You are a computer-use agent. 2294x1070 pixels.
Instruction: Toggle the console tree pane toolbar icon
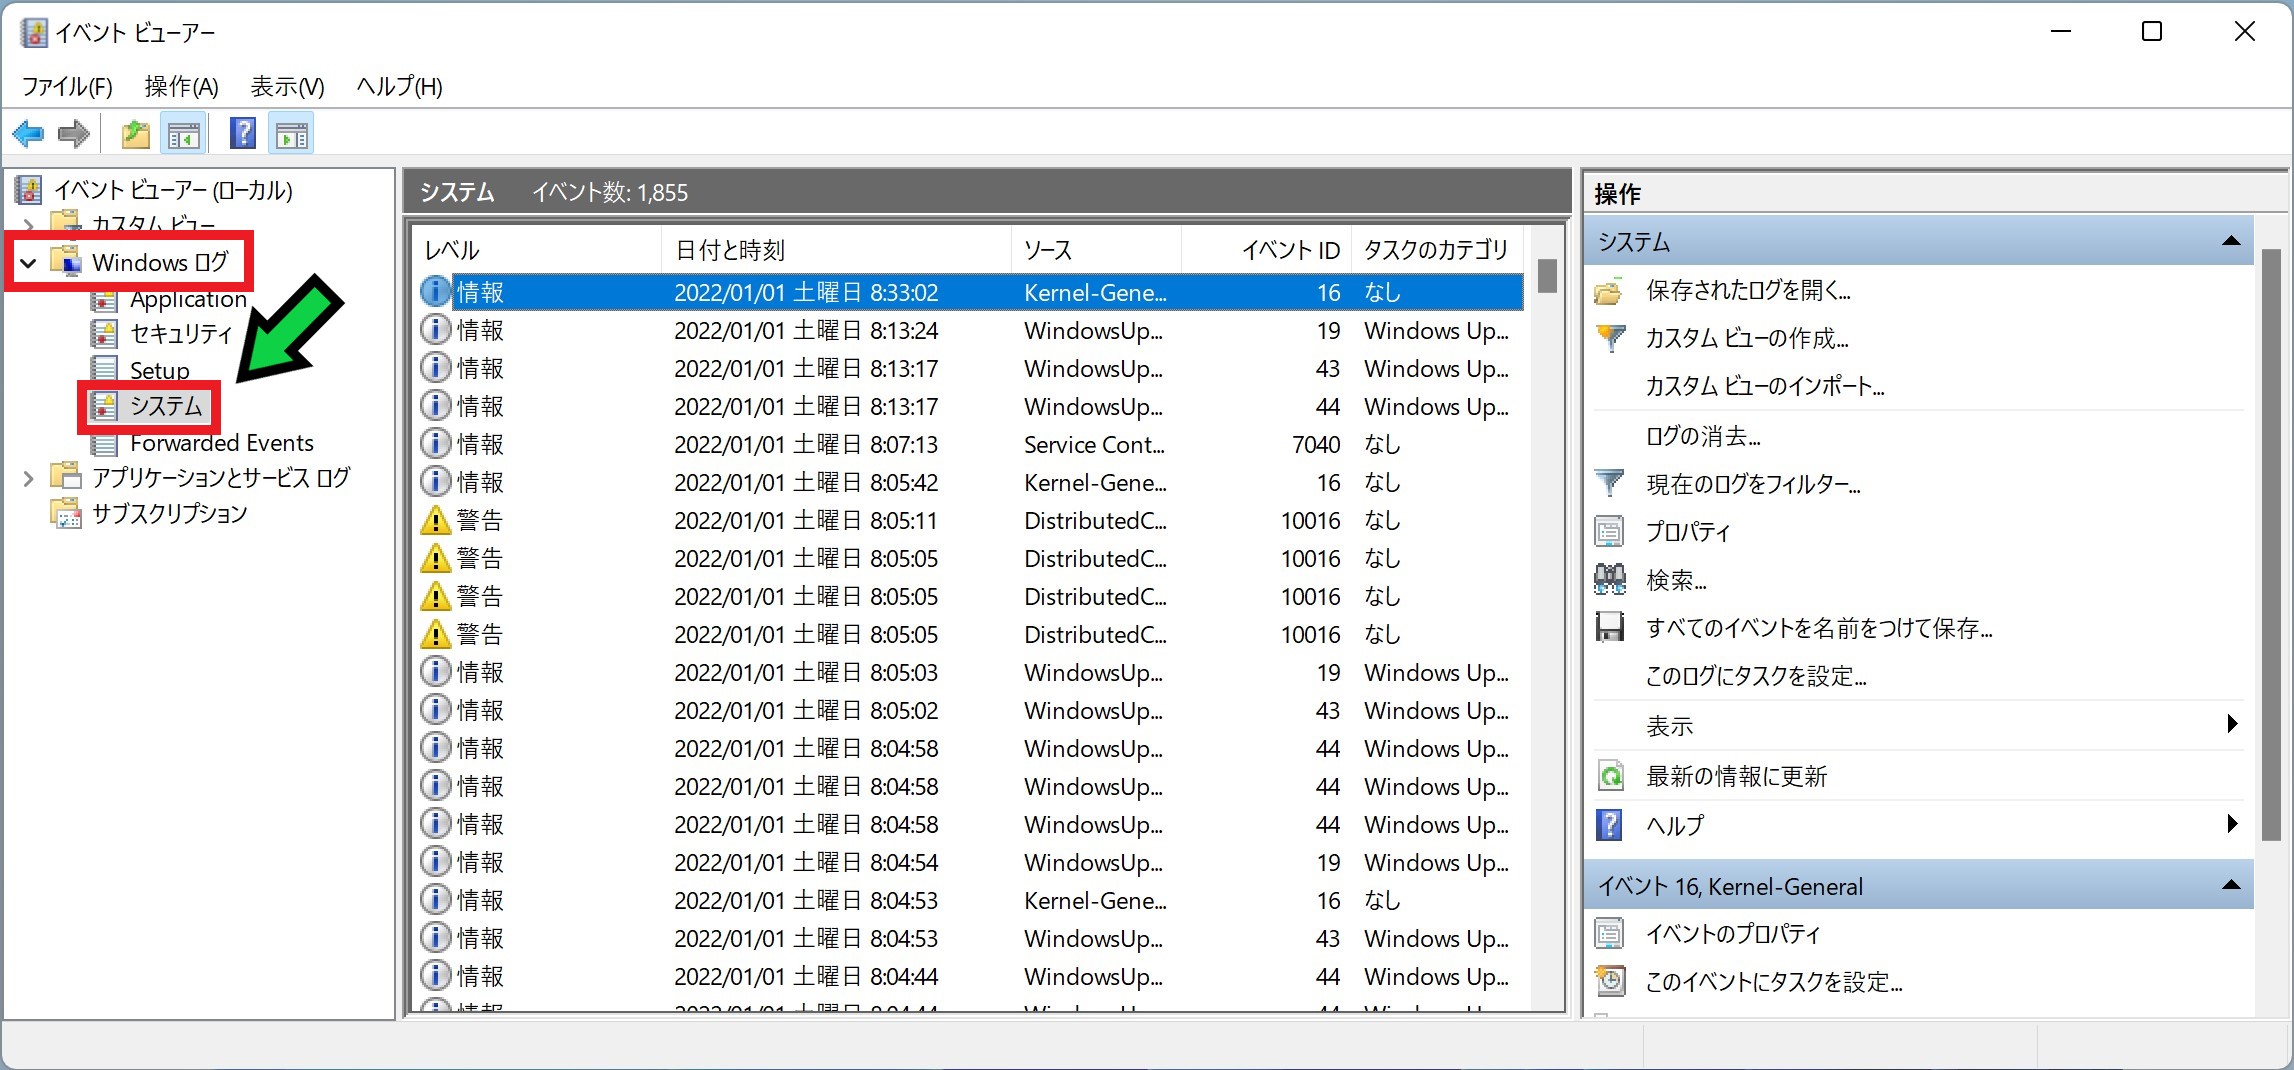pyautogui.click(x=184, y=134)
